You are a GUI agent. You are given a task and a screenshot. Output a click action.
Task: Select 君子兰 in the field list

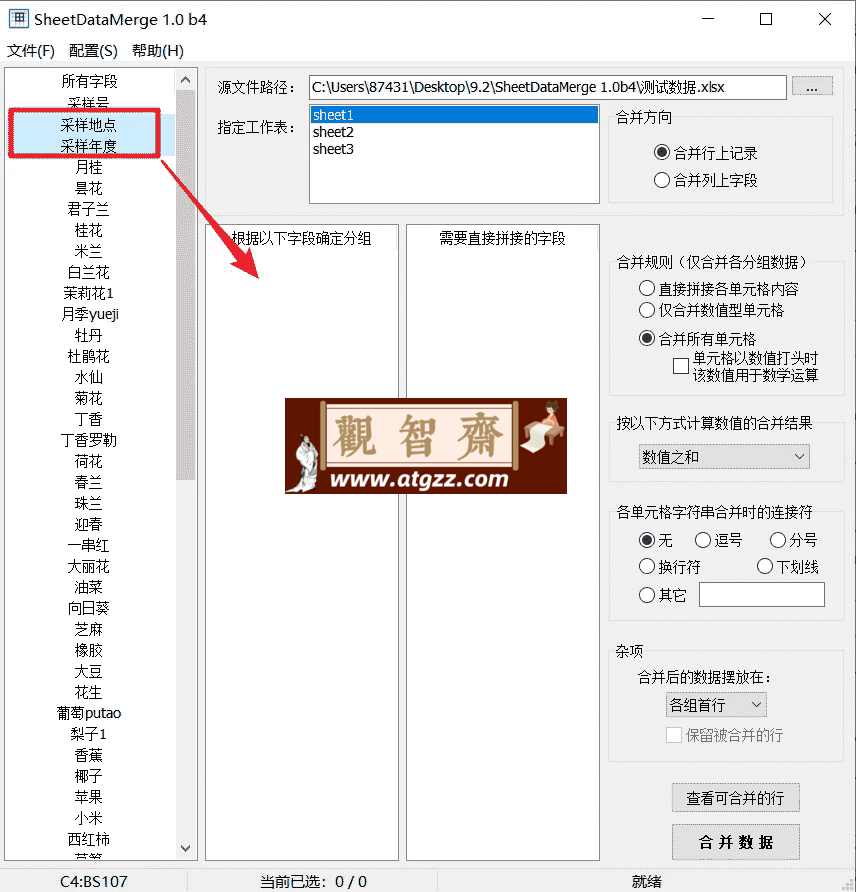click(89, 209)
